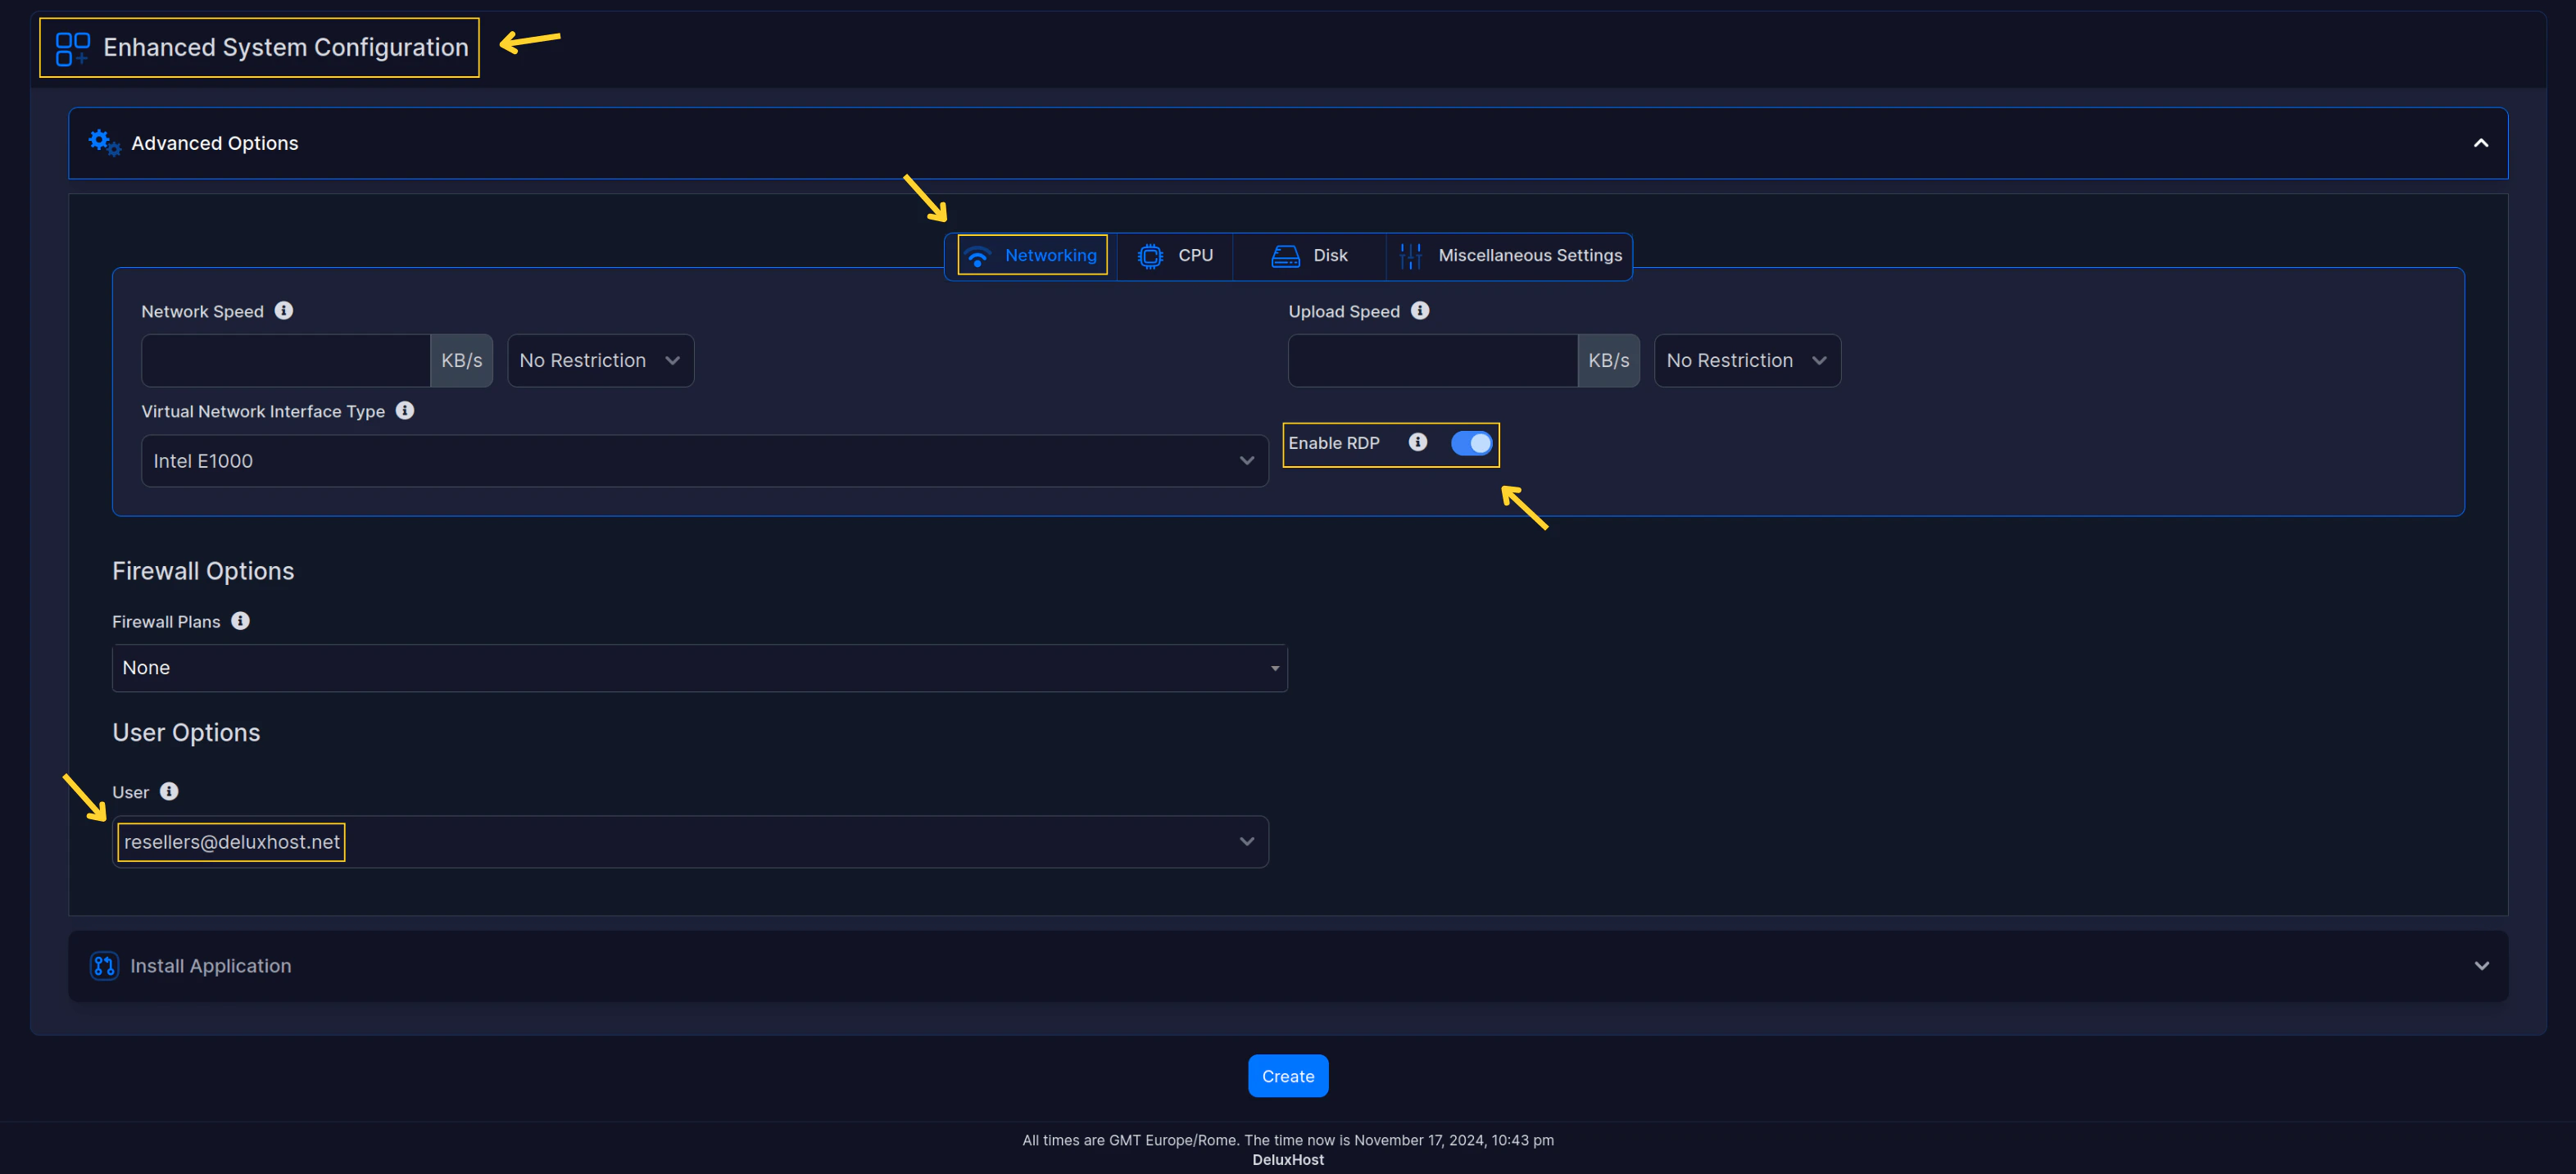This screenshot has height=1174, width=2576.
Task: Click the Advanced Options gear icon
Action: pyautogui.click(x=104, y=143)
